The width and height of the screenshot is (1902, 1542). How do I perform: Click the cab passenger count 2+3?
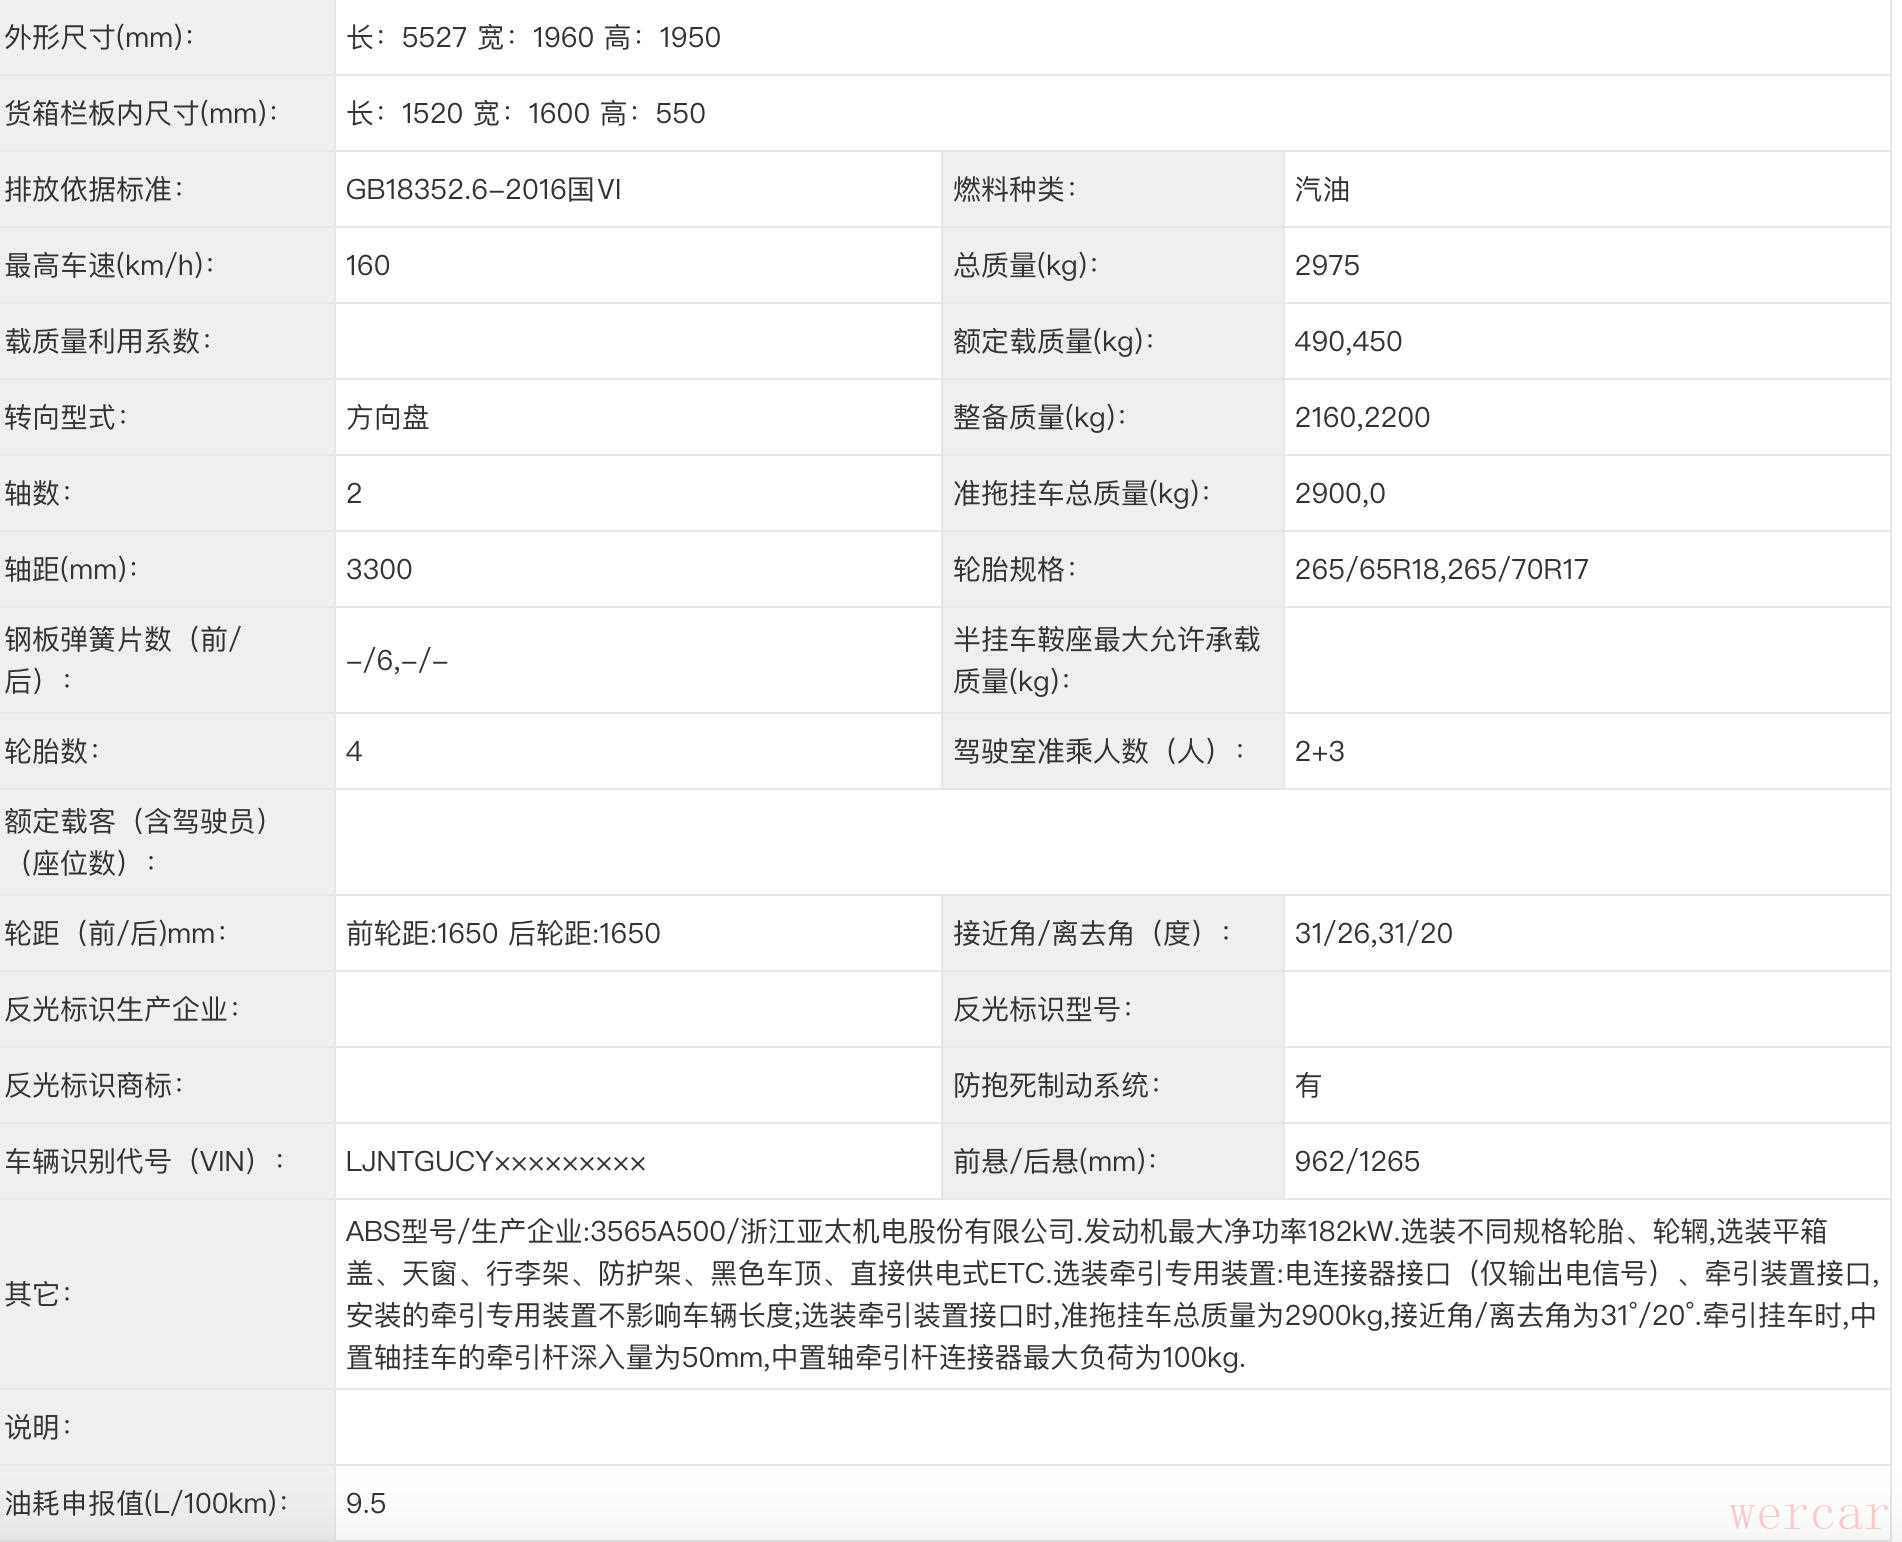1319,752
